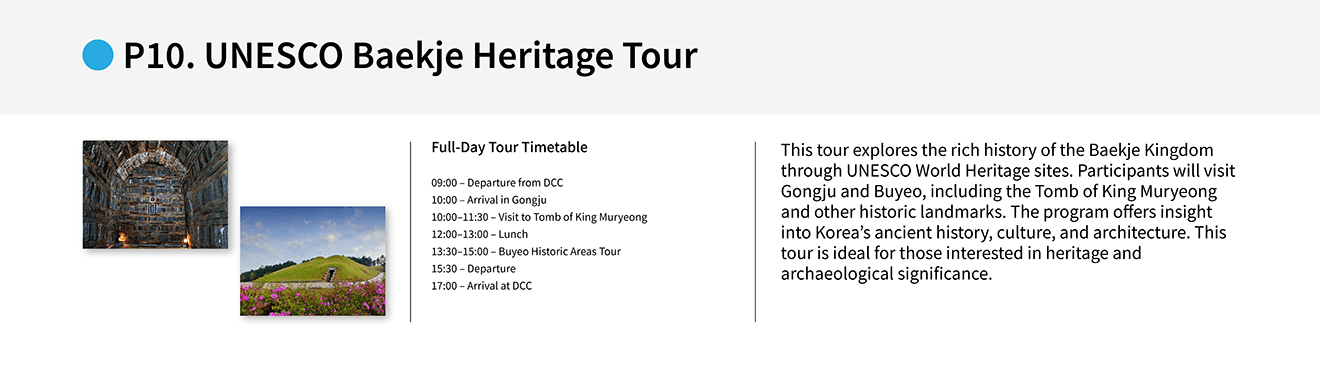Click the vertical divider before the description

click(x=755, y=231)
